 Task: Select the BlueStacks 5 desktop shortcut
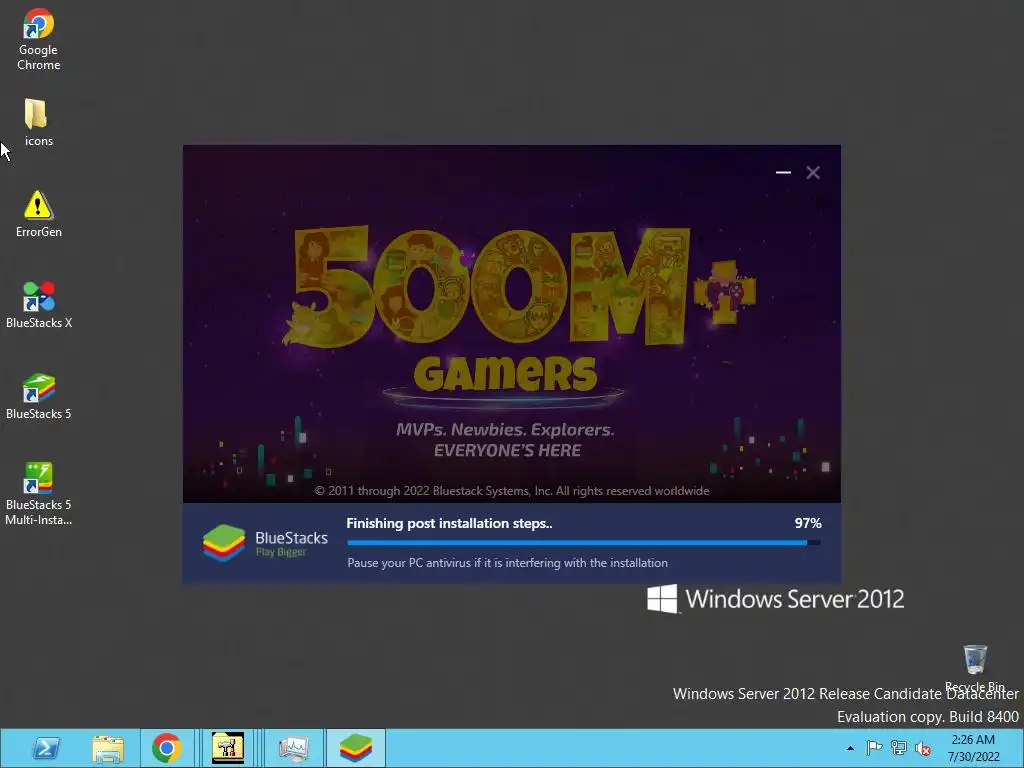tap(39, 396)
